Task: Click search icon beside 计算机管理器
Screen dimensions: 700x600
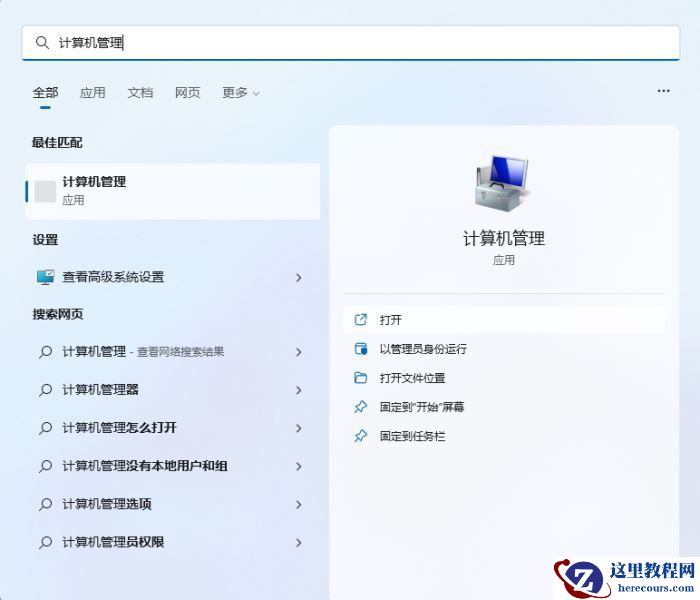Action: tap(45, 390)
